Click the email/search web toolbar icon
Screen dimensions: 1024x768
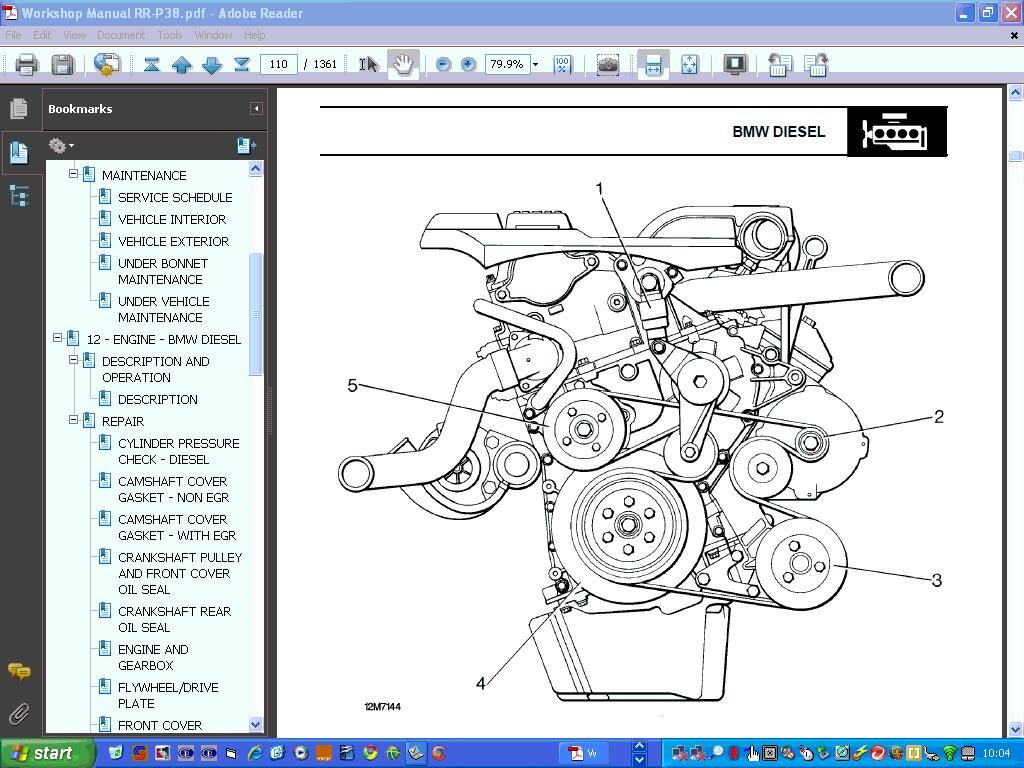[106, 64]
